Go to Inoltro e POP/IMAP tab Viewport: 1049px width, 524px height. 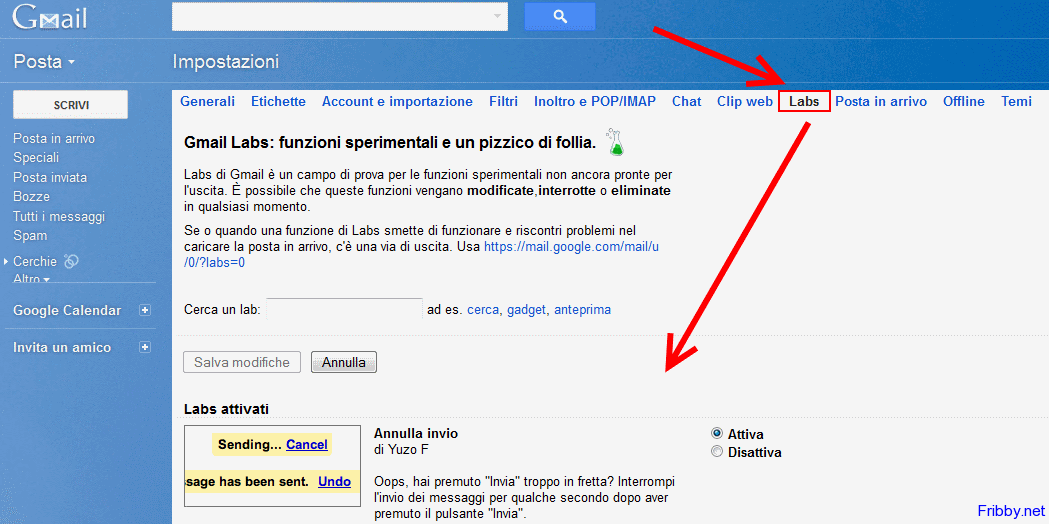595,102
